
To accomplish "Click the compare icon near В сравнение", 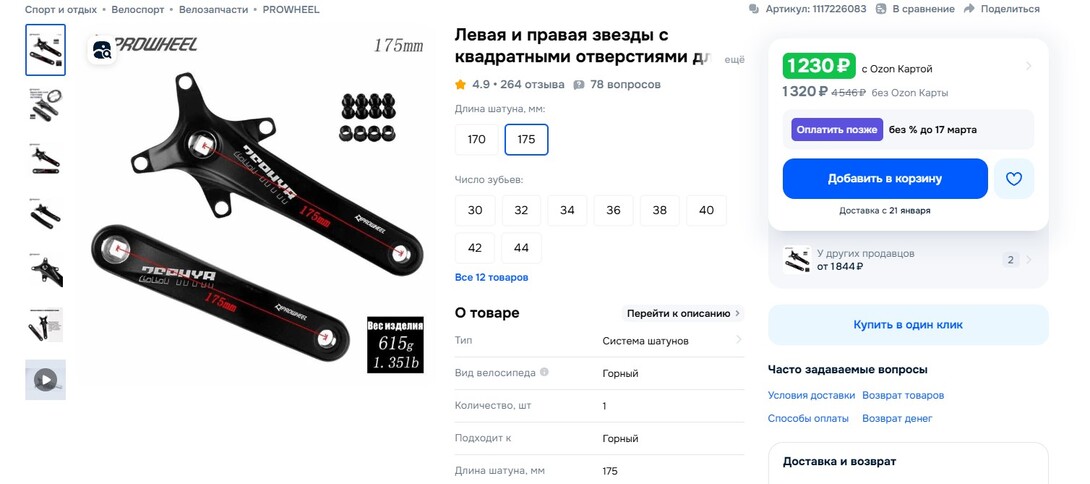I will click(881, 9).
